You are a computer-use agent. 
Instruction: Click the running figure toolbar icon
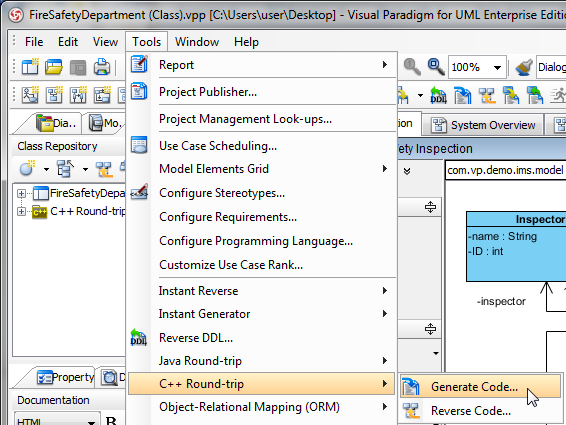pyautogui.click(x=558, y=95)
